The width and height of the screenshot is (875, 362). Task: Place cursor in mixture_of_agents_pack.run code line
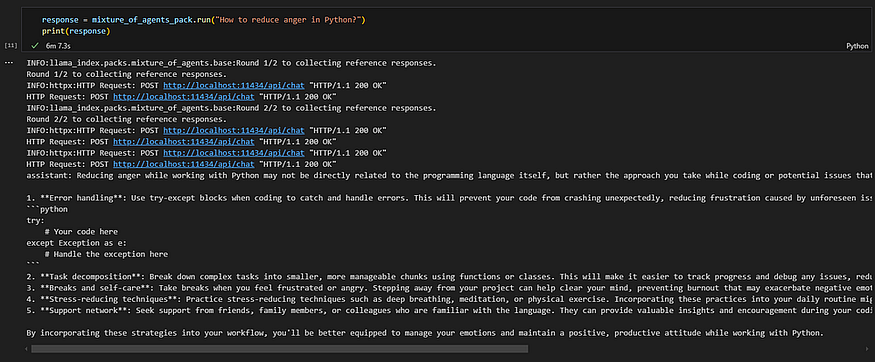coord(203,20)
